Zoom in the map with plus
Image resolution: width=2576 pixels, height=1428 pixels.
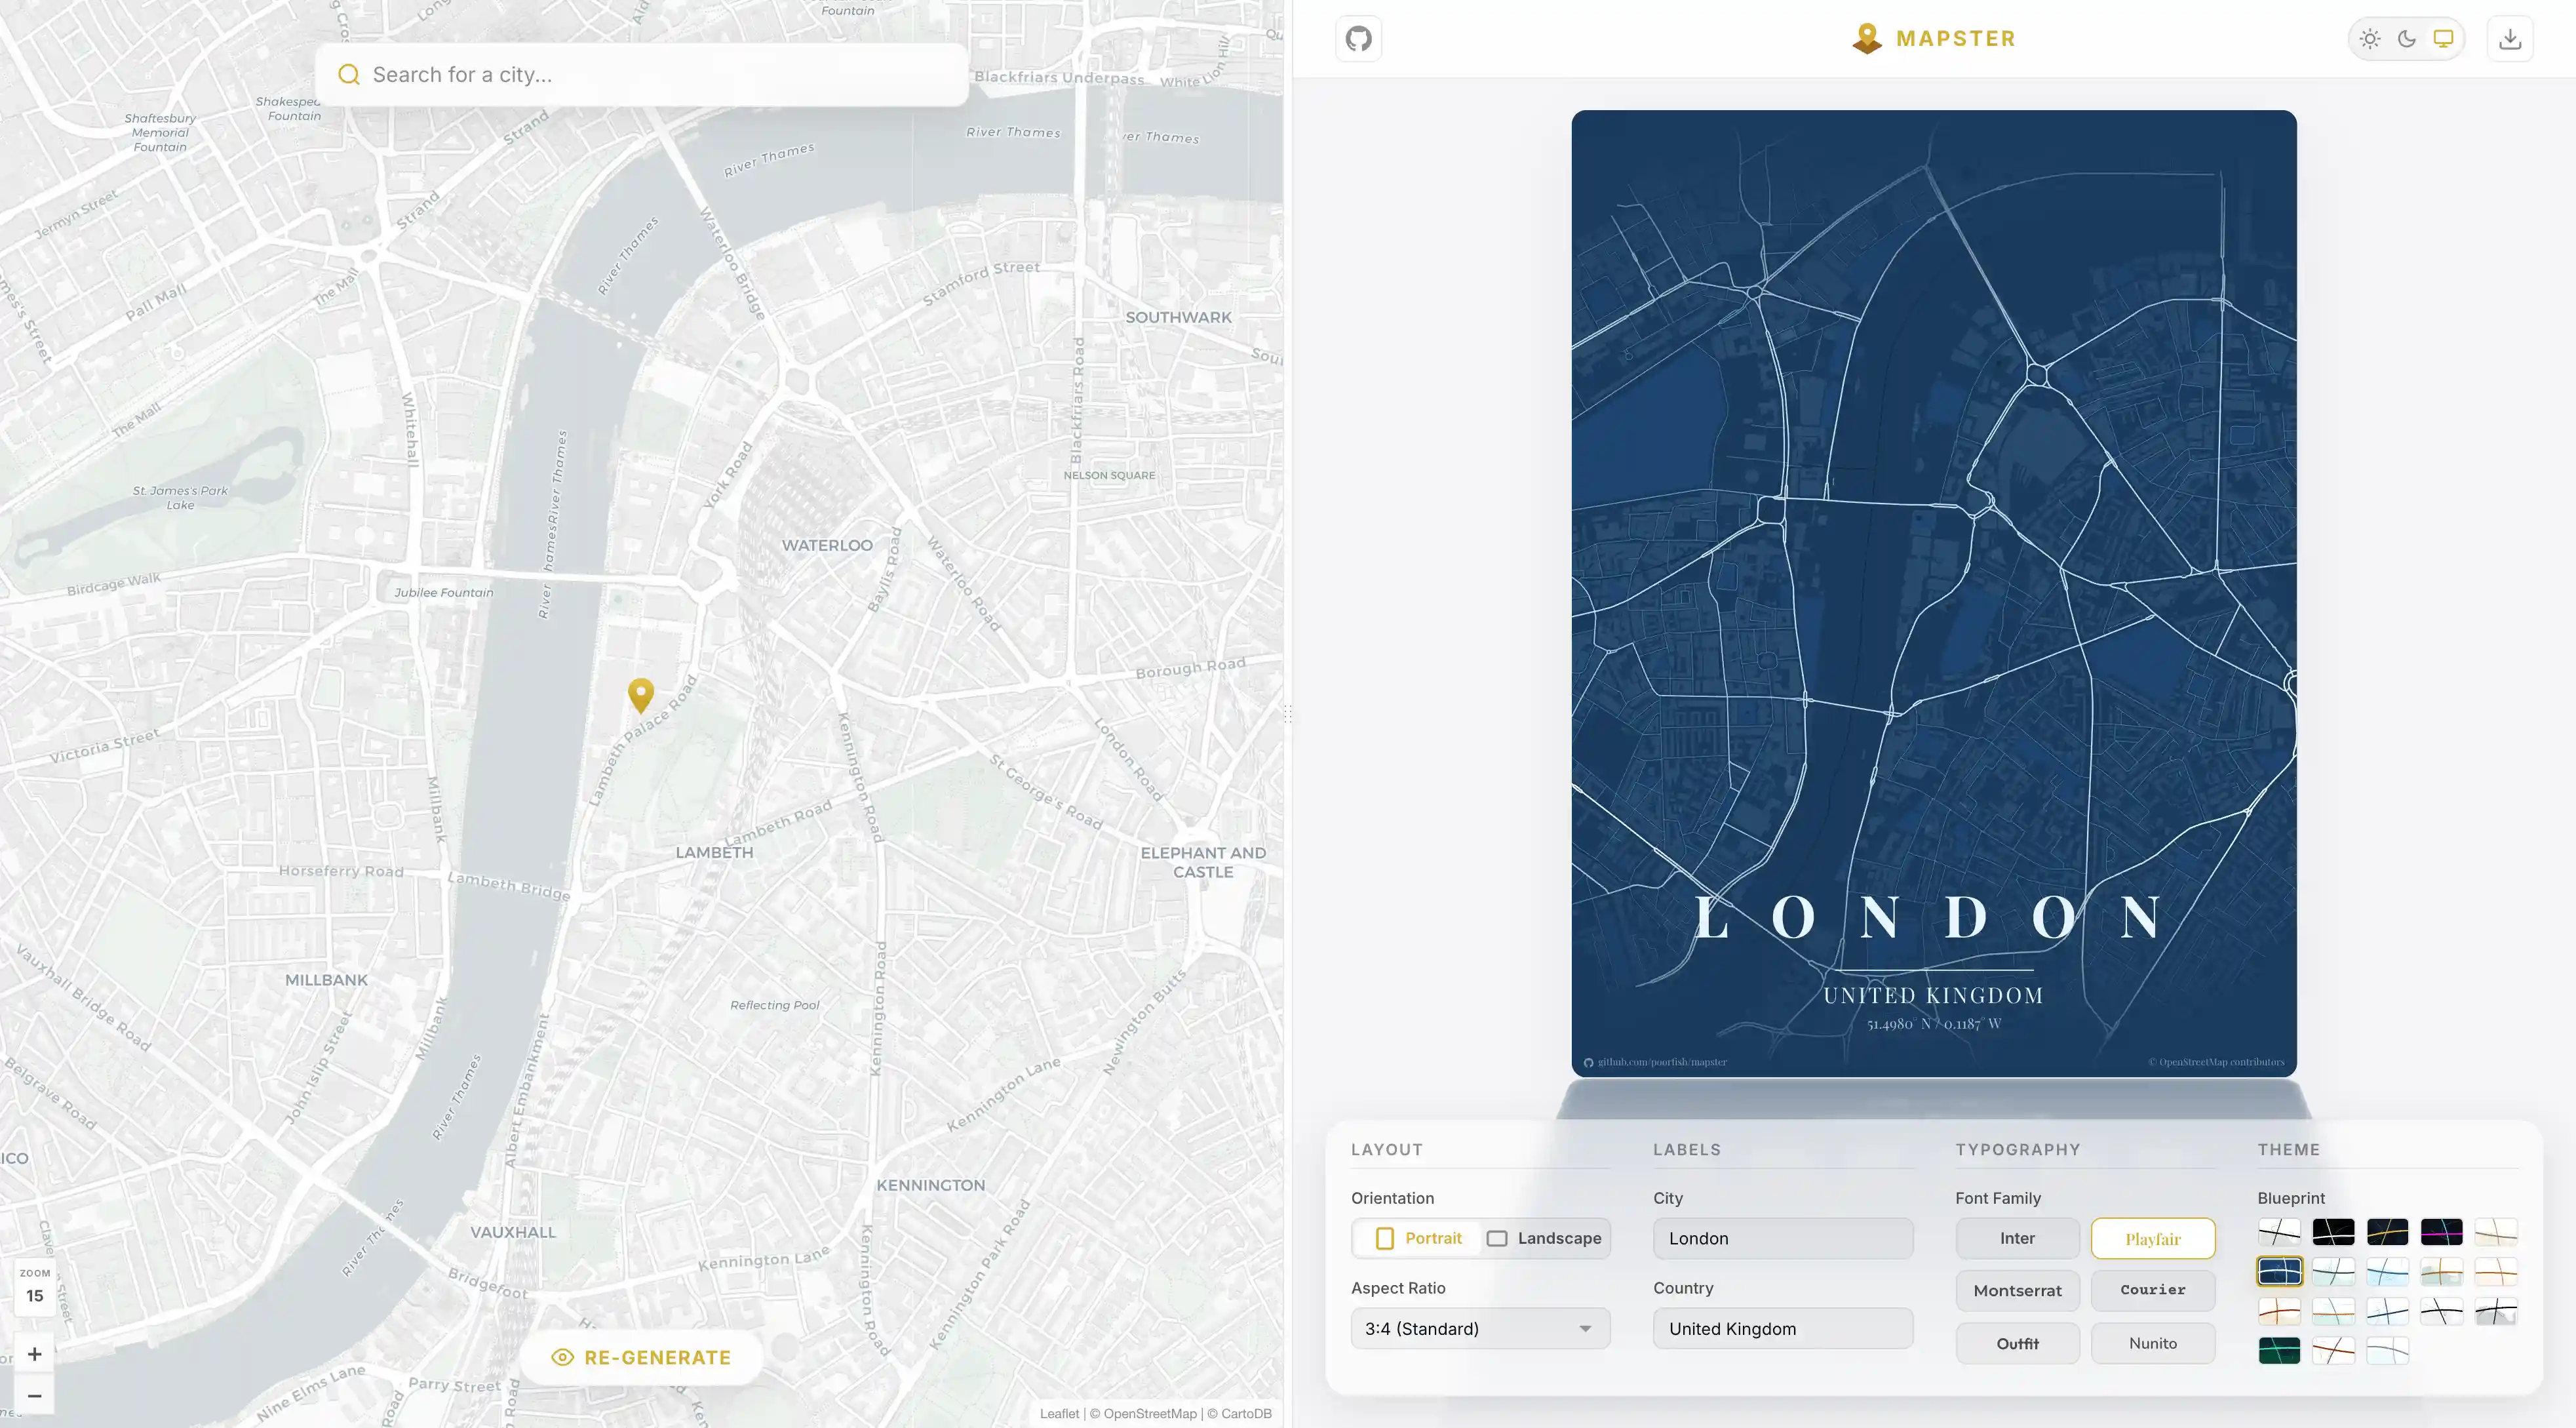click(34, 1354)
